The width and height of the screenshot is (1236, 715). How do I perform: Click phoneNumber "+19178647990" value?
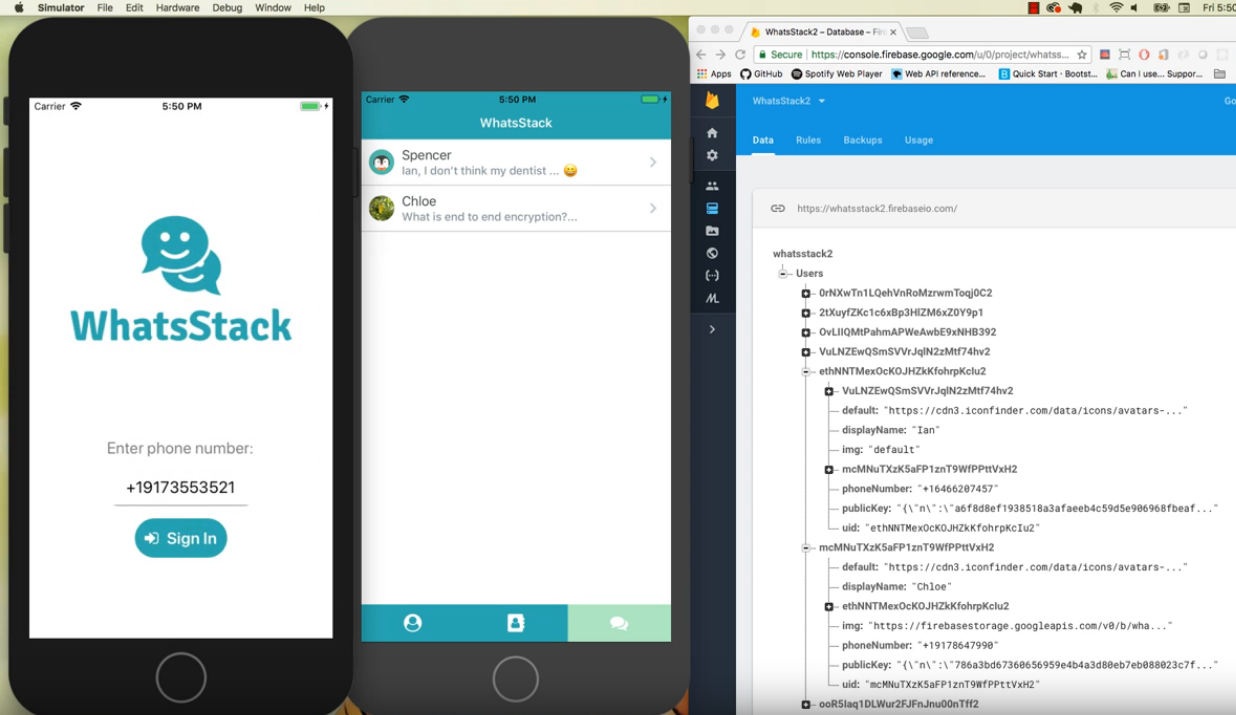click(x=958, y=646)
